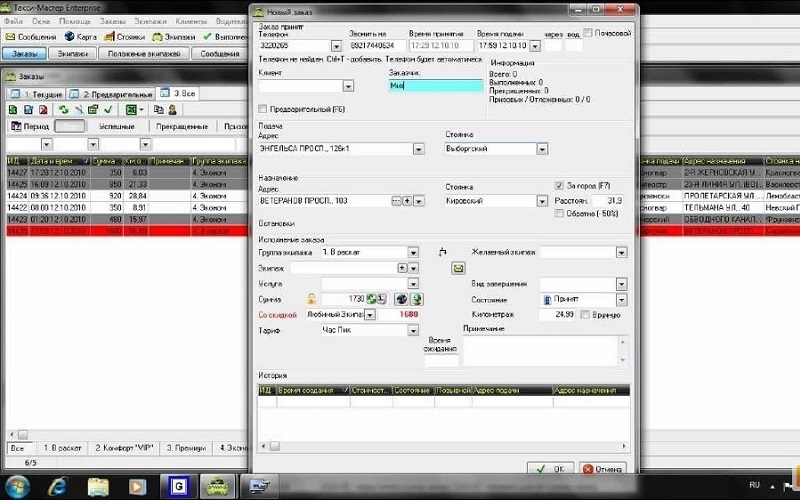Expand the Тариф Час Пик dropdown
The height and width of the screenshot is (500, 800).
pyautogui.click(x=413, y=331)
